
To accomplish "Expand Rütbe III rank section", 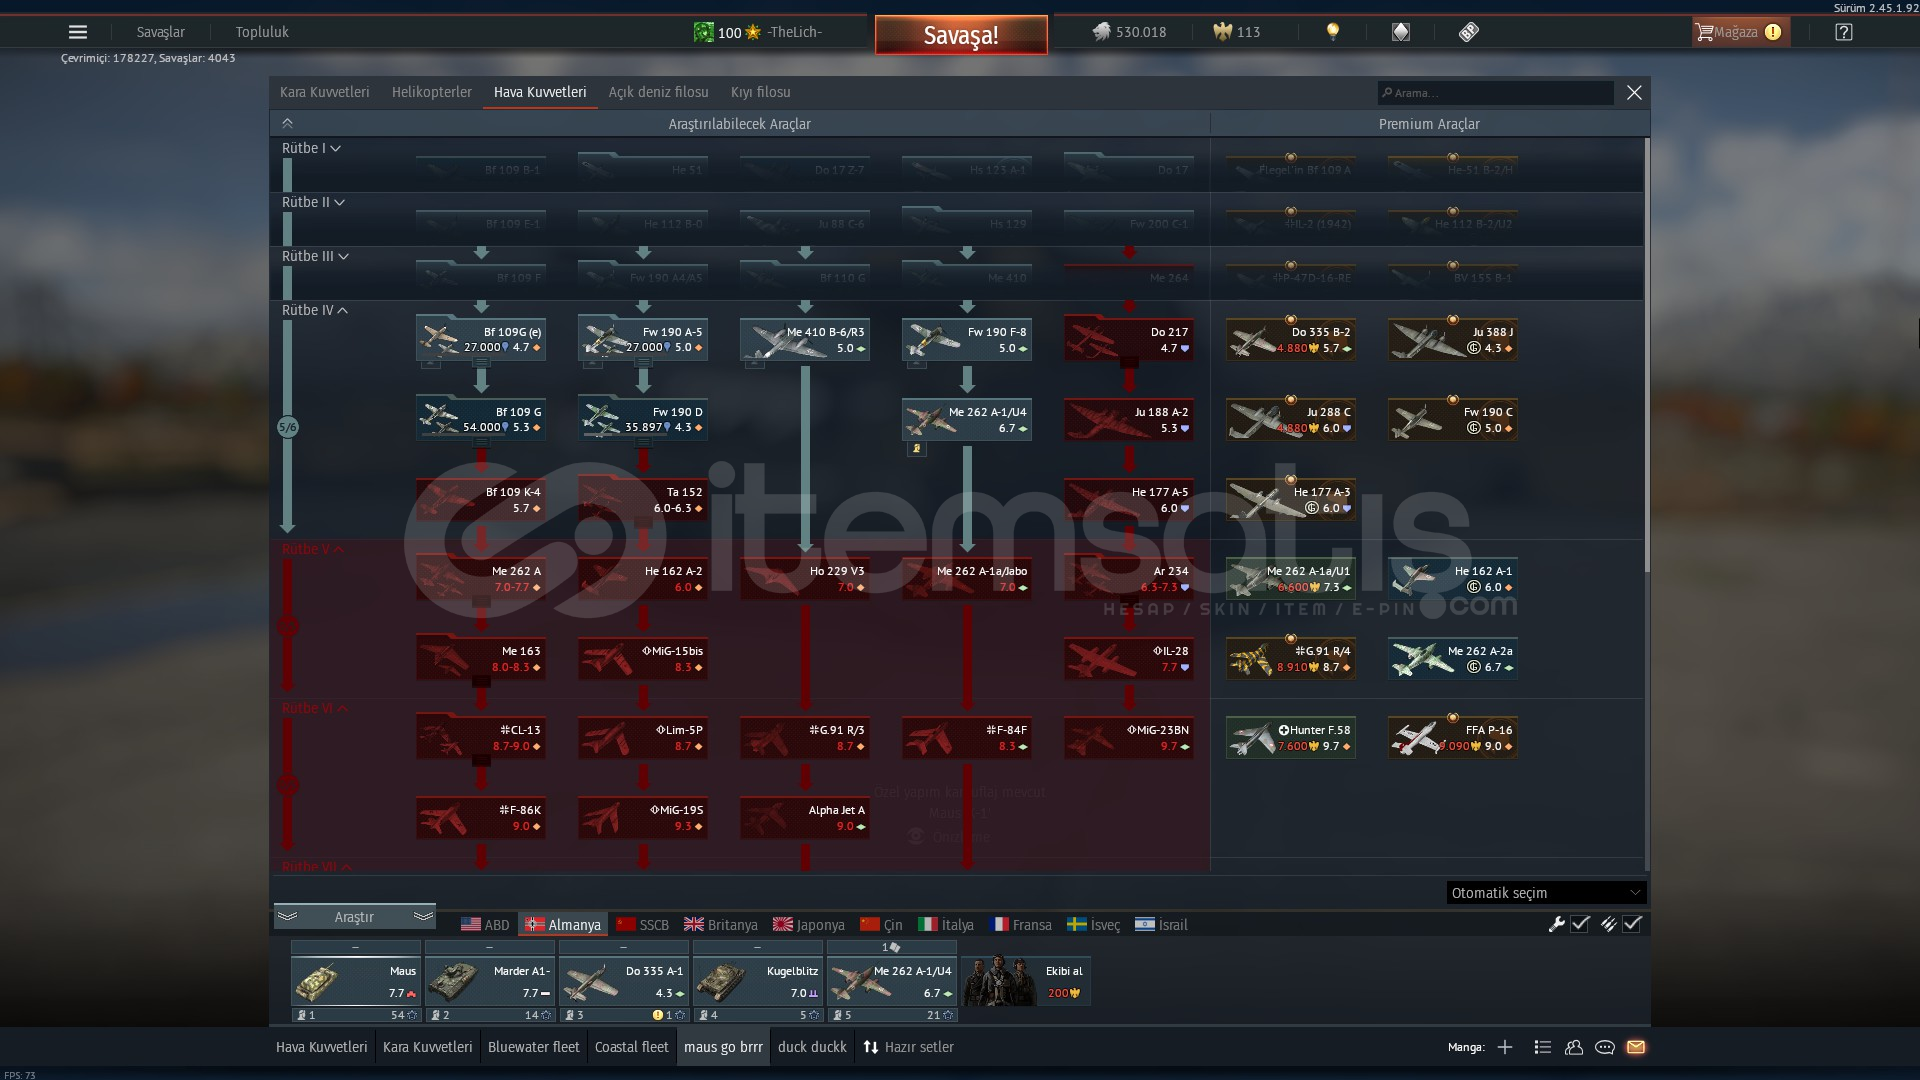I will coord(315,256).
